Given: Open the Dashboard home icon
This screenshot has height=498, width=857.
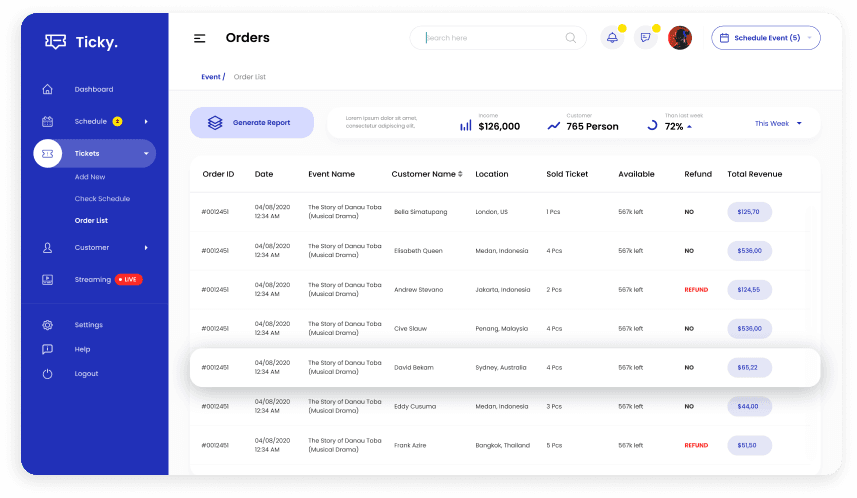Looking at the screenshot, I should [x=48, y=89].
